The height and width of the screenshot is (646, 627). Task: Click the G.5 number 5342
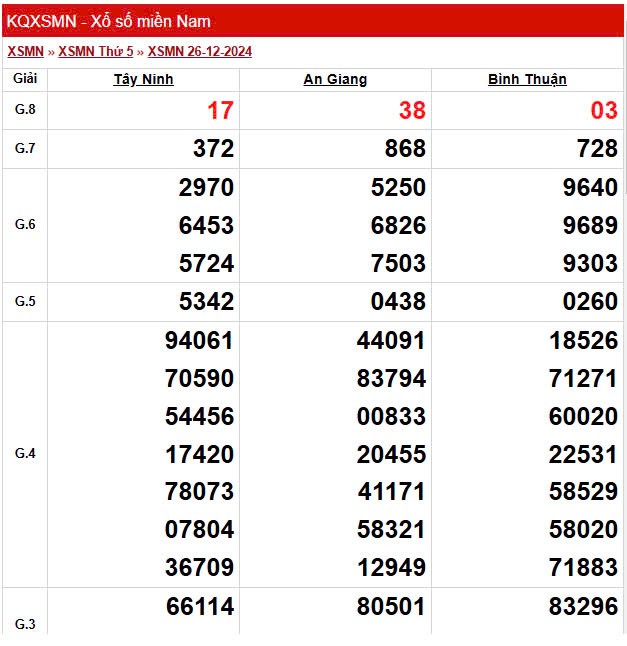coord(206,302)
